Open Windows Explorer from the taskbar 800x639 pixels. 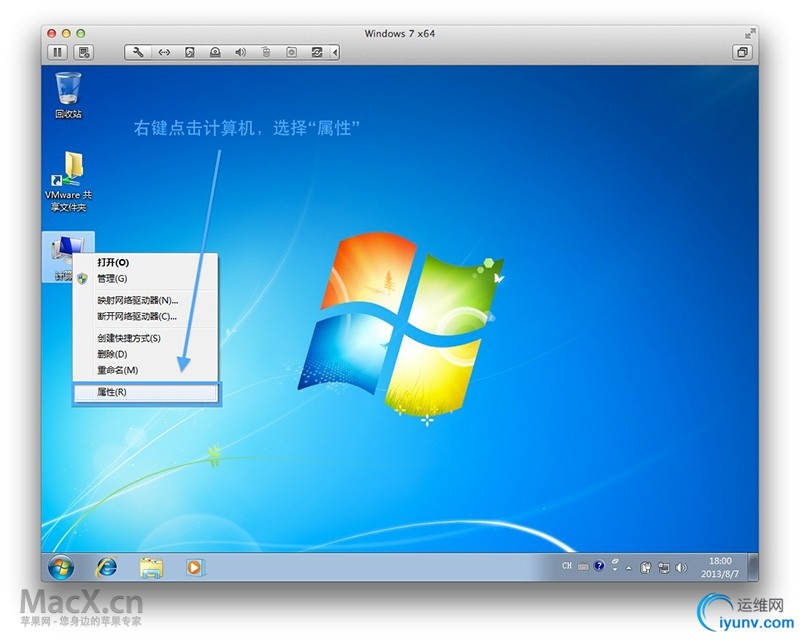pyautogui.click(x=151, y=568)
